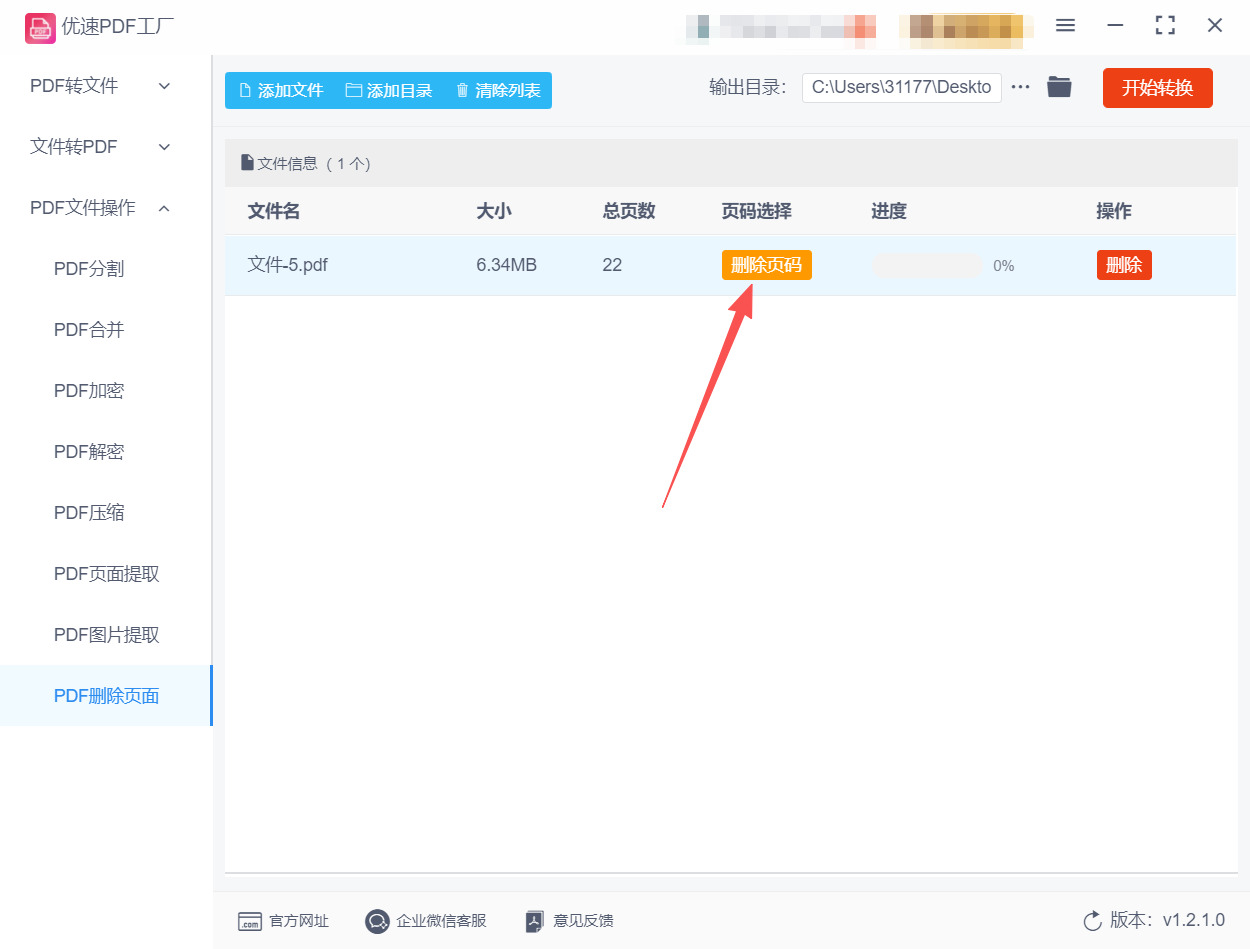Select PDF页面提取 in sidebar
Screen dimensions: 1250x949
tap(106, 574)
